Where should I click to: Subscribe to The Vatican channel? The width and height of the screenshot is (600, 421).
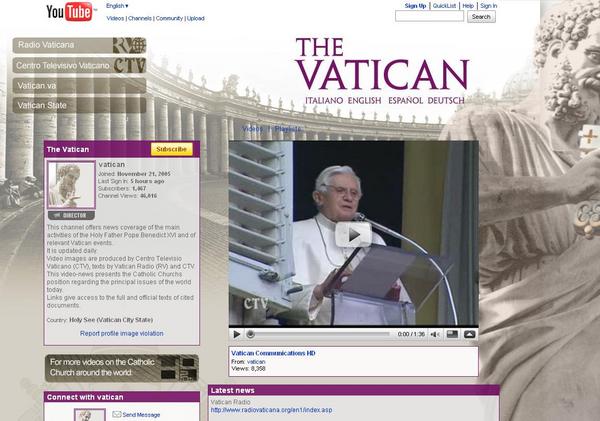pos(171,149)
